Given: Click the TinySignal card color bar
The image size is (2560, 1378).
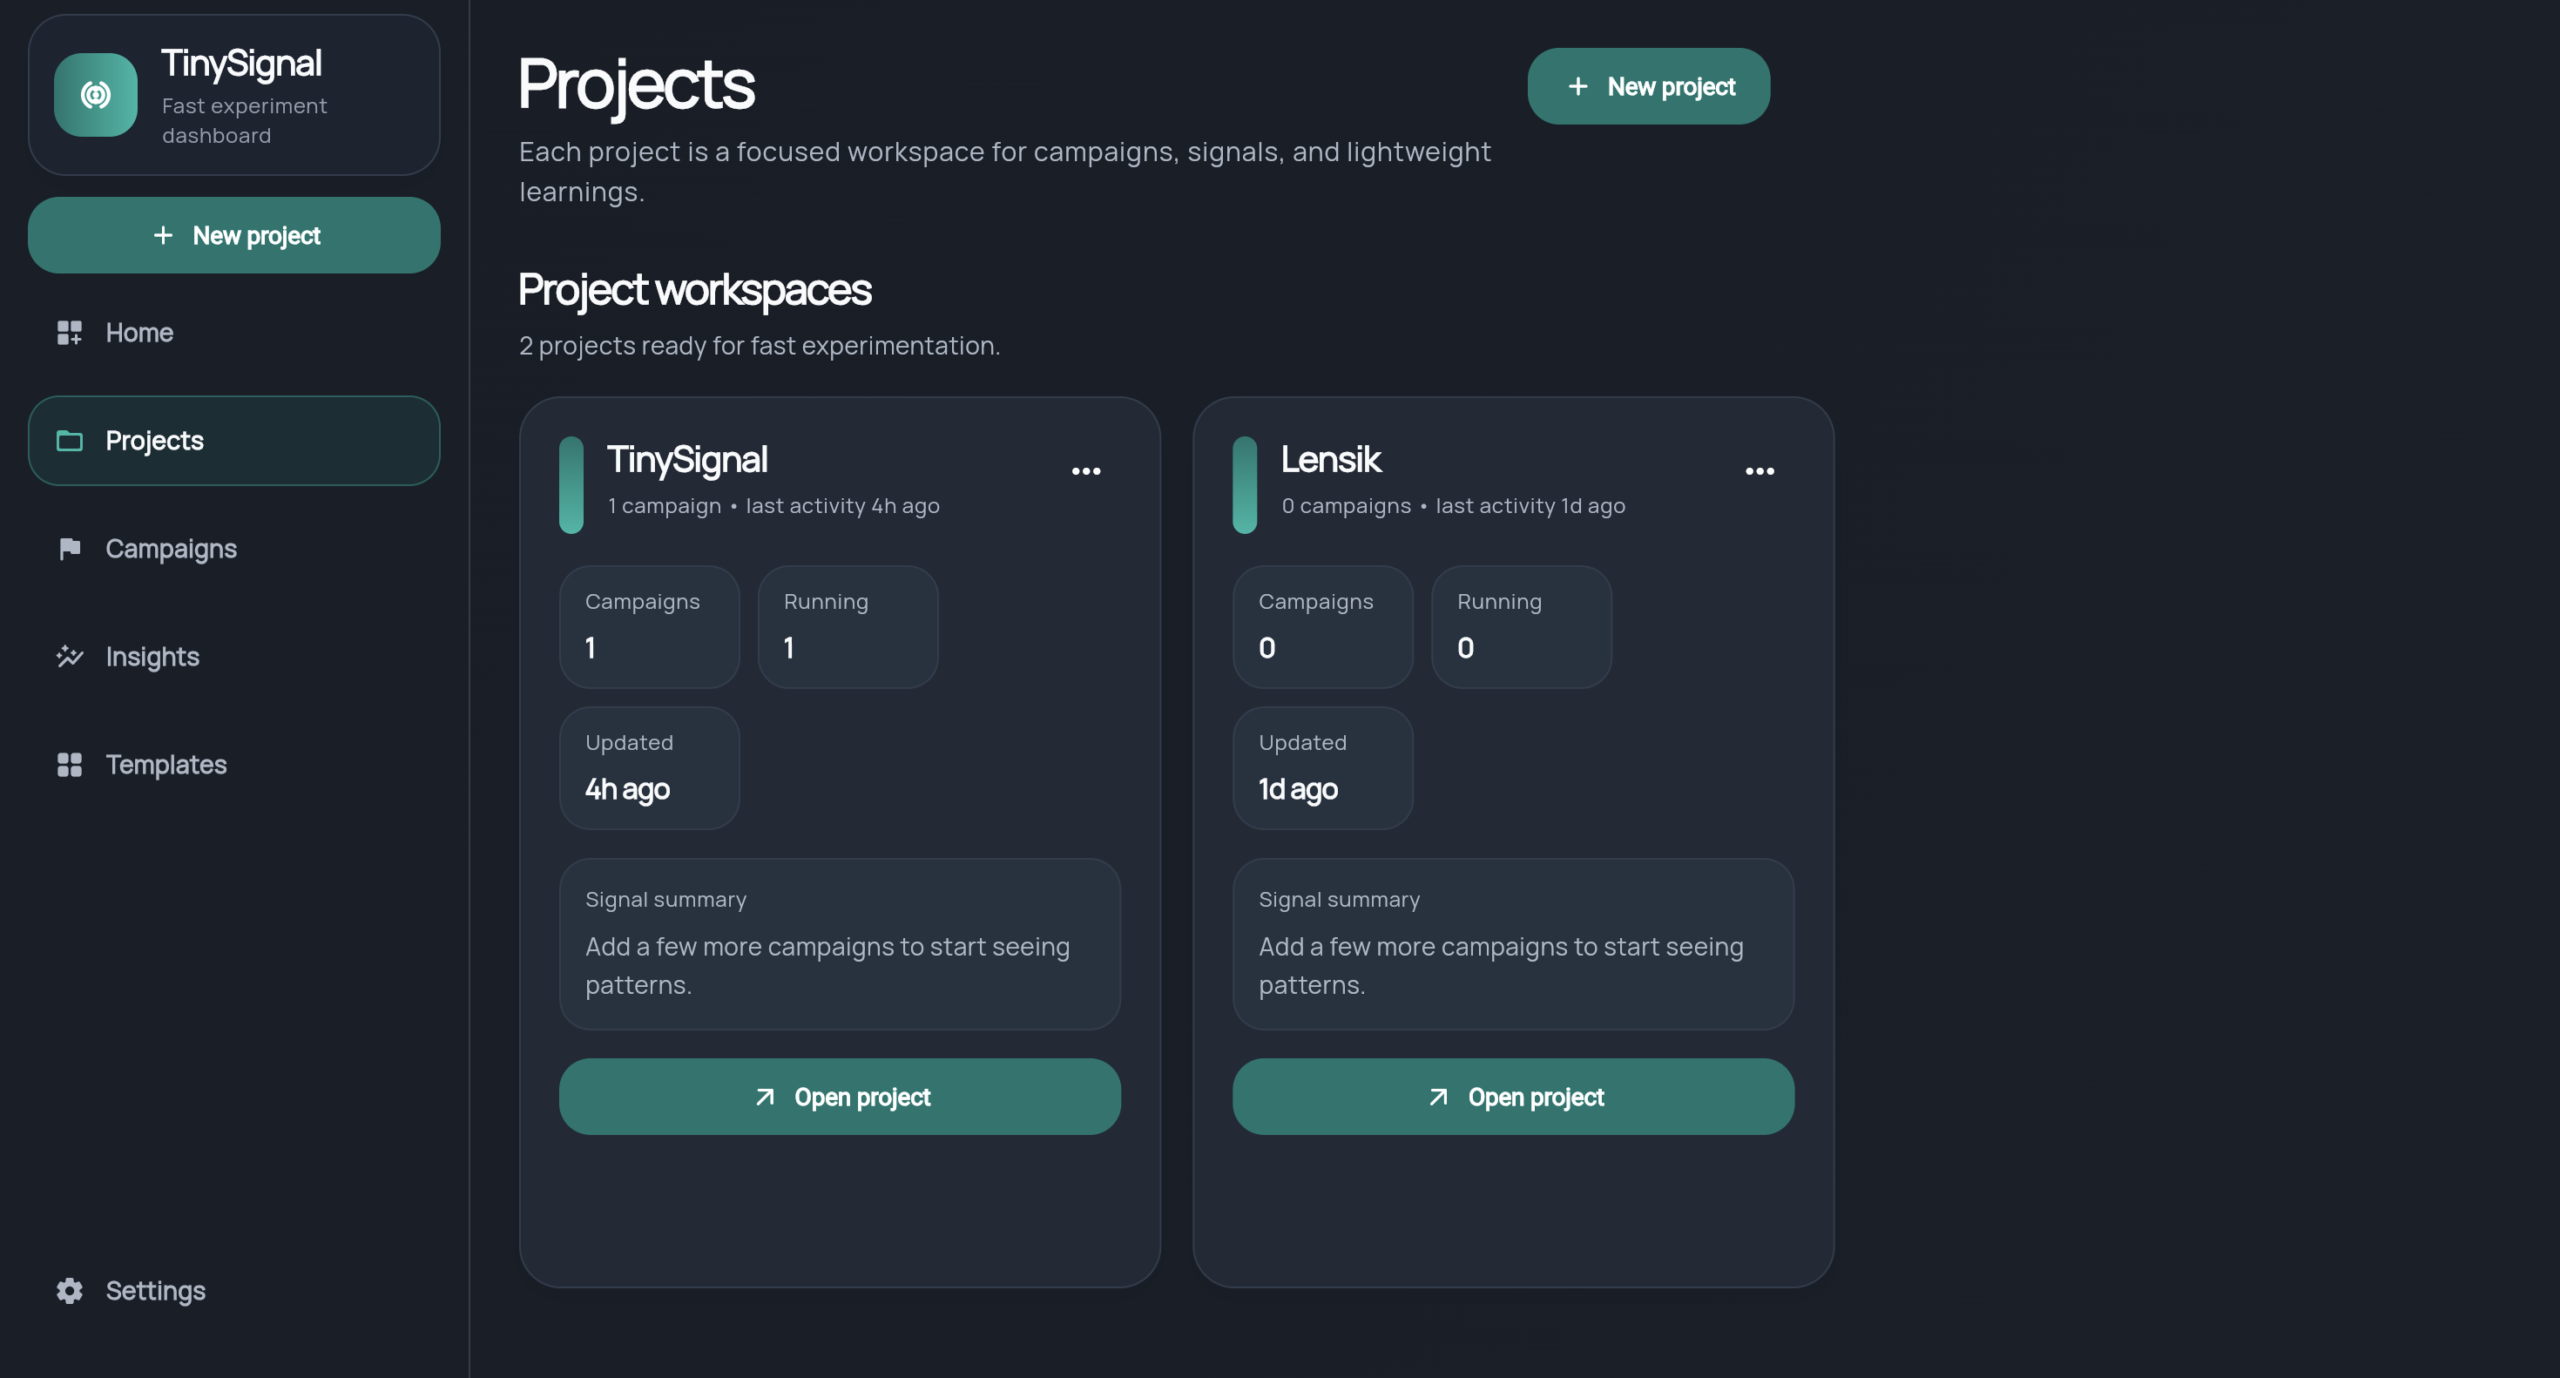Looking at the screenshot, I should 571,485.
